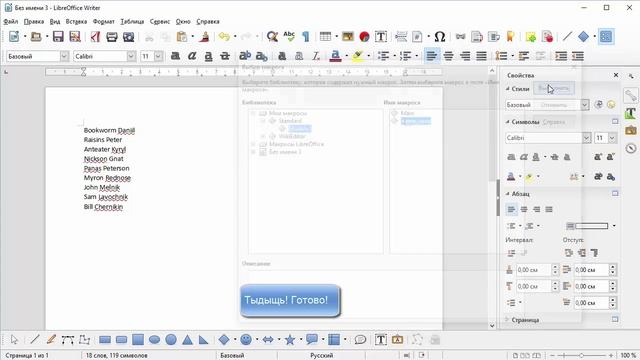Open the Navigator sidebar deck

point(631,148)
